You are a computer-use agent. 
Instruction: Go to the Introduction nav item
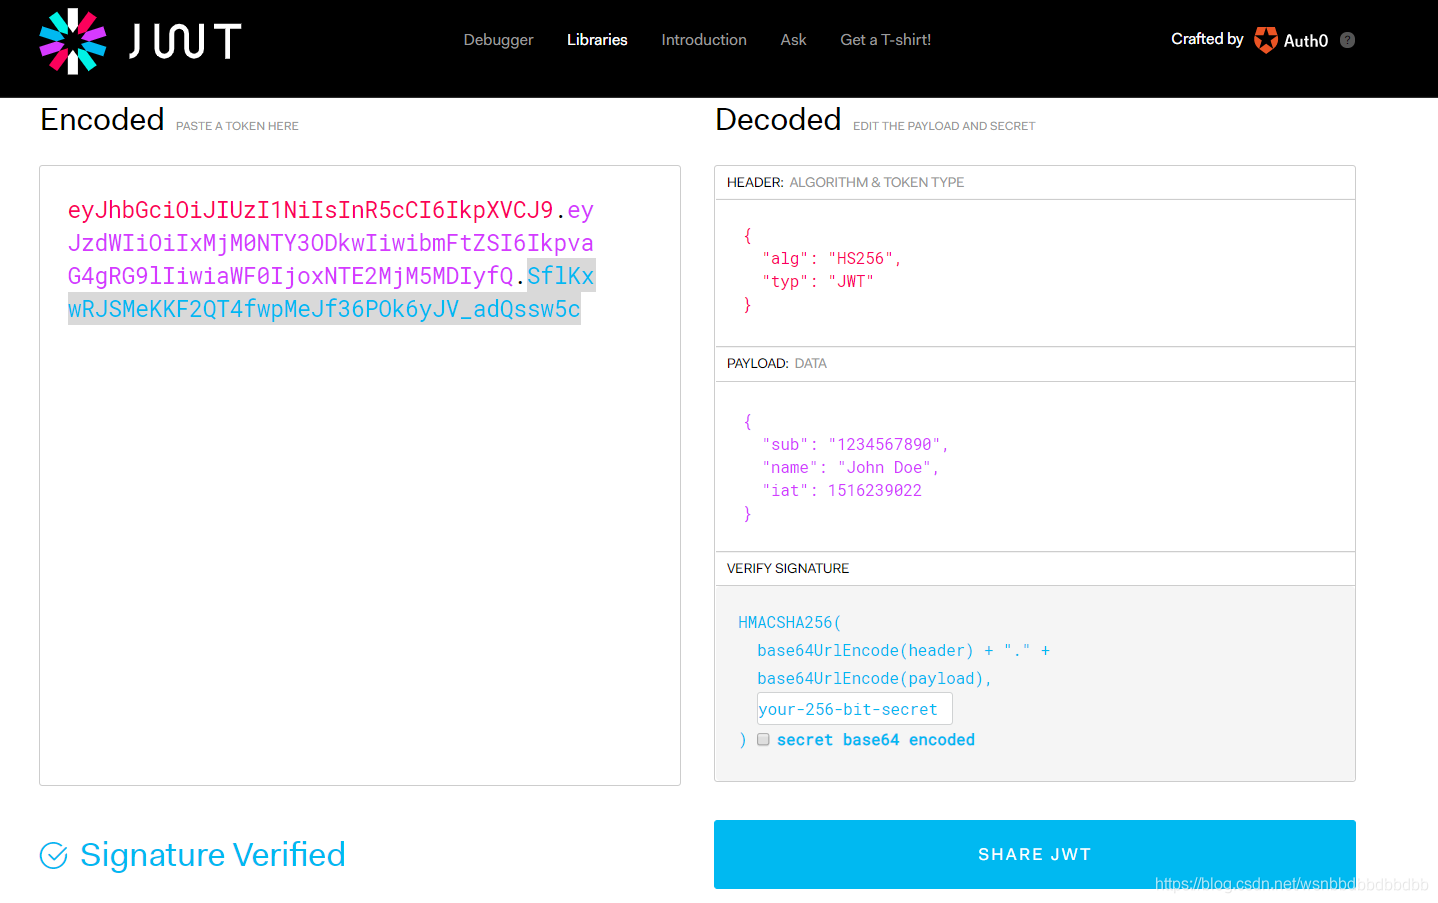pyautogui.click(x=704, y=40)
